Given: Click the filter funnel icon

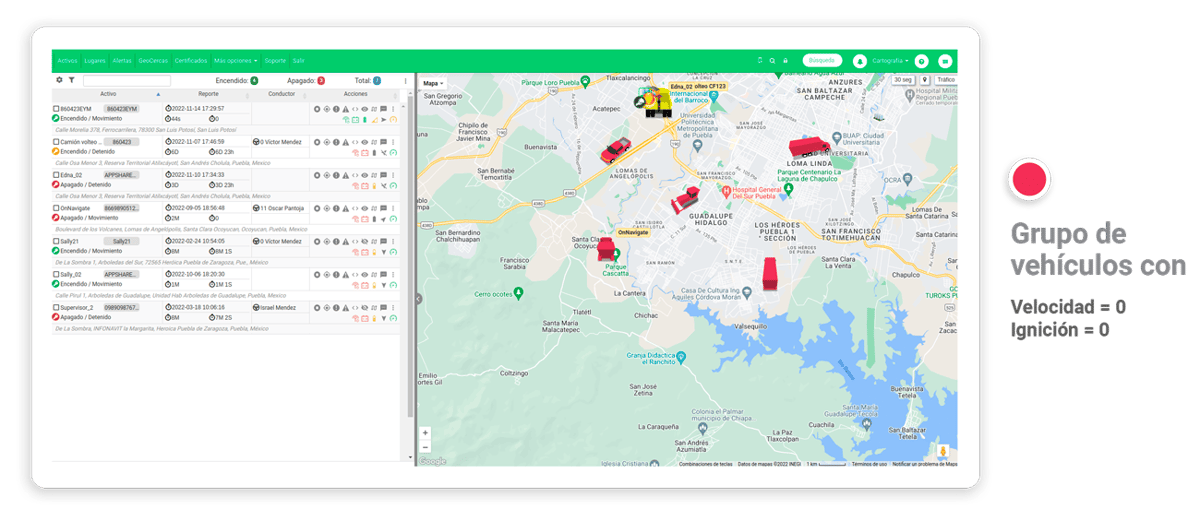Looking at the screenshot, I should [x=71, y=80].
